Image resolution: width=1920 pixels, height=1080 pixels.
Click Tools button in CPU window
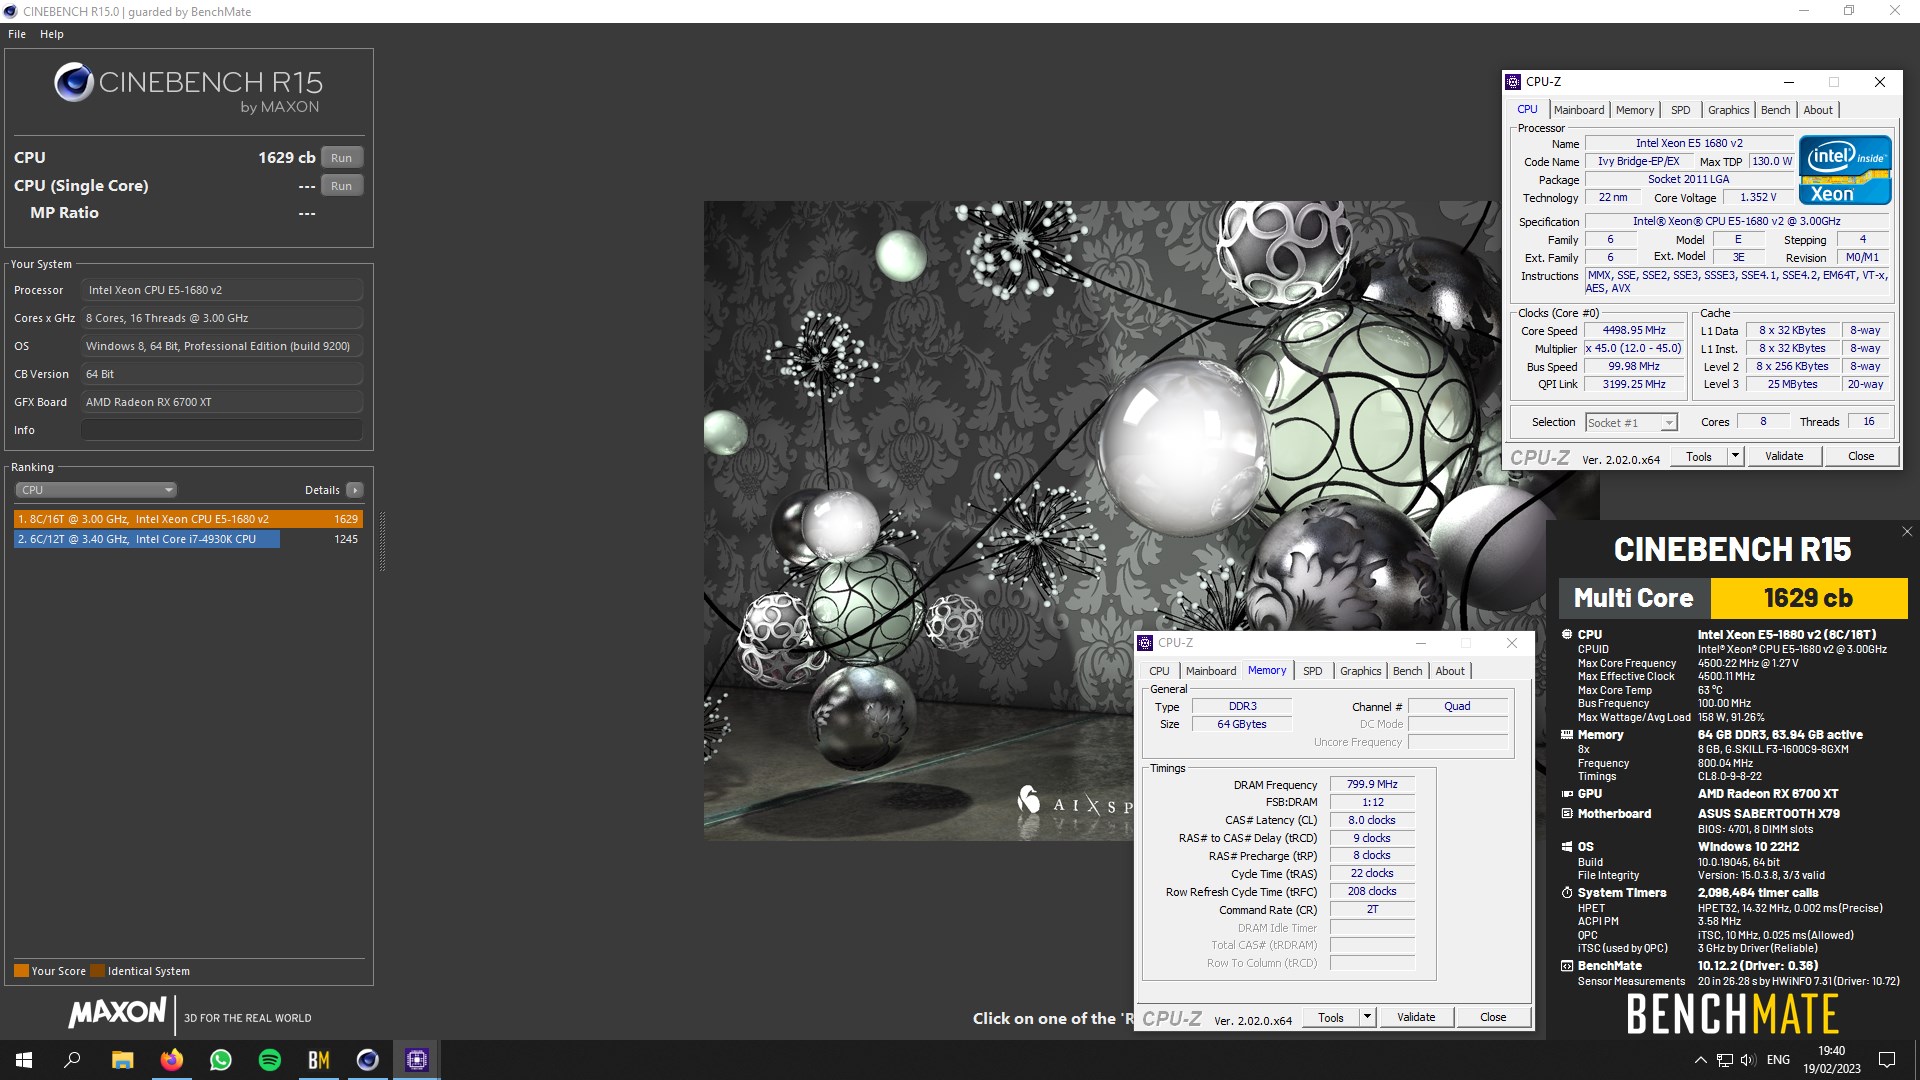point(1699,456)
